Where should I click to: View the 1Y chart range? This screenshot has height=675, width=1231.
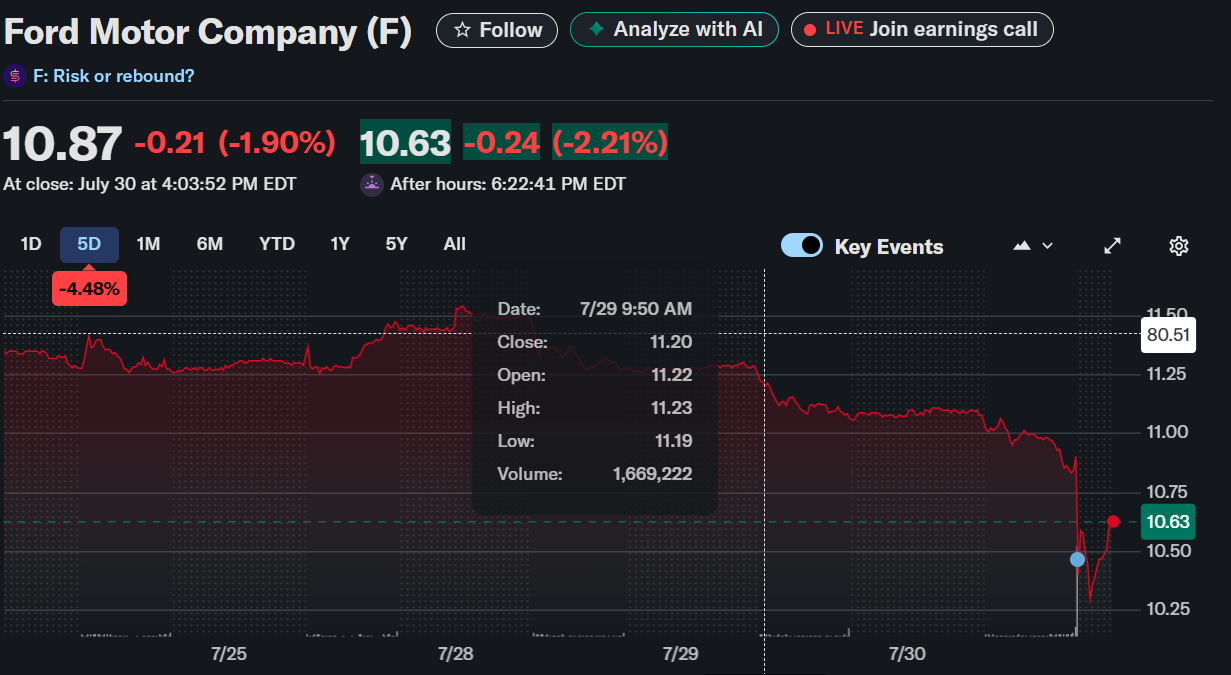[340, 244]
